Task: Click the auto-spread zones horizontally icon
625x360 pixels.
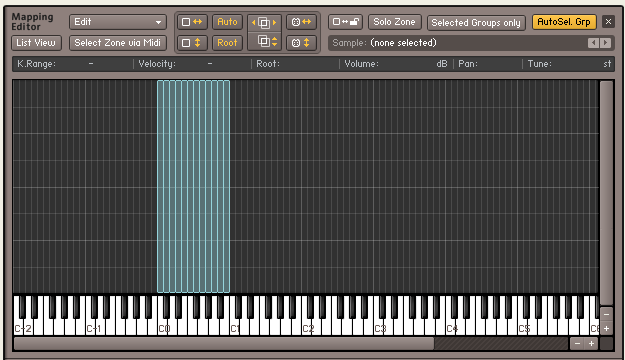Action: [x=192, y=22]
